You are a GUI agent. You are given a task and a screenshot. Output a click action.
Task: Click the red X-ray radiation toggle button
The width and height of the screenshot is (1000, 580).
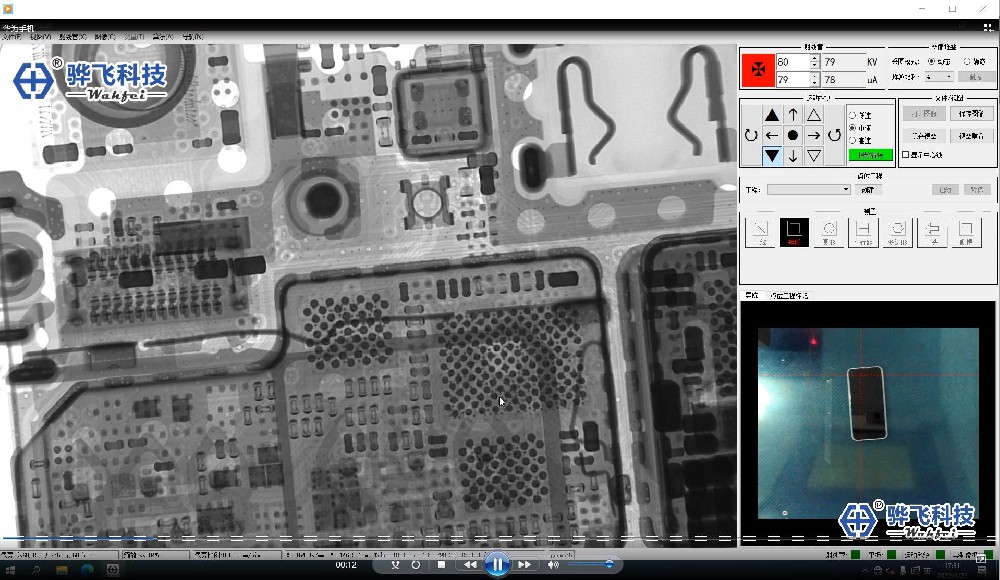(x=758, y=70)
